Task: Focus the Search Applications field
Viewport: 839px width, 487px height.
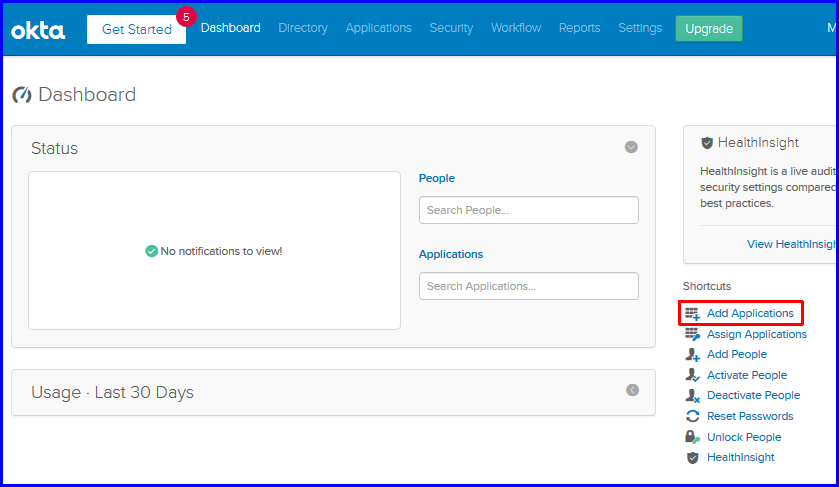Action: coord(529,286)
